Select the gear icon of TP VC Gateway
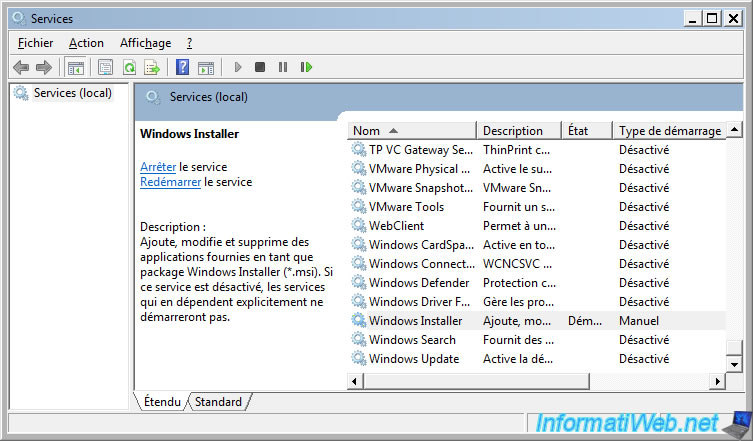Viewport: 753px width, 441px height. 358,149
